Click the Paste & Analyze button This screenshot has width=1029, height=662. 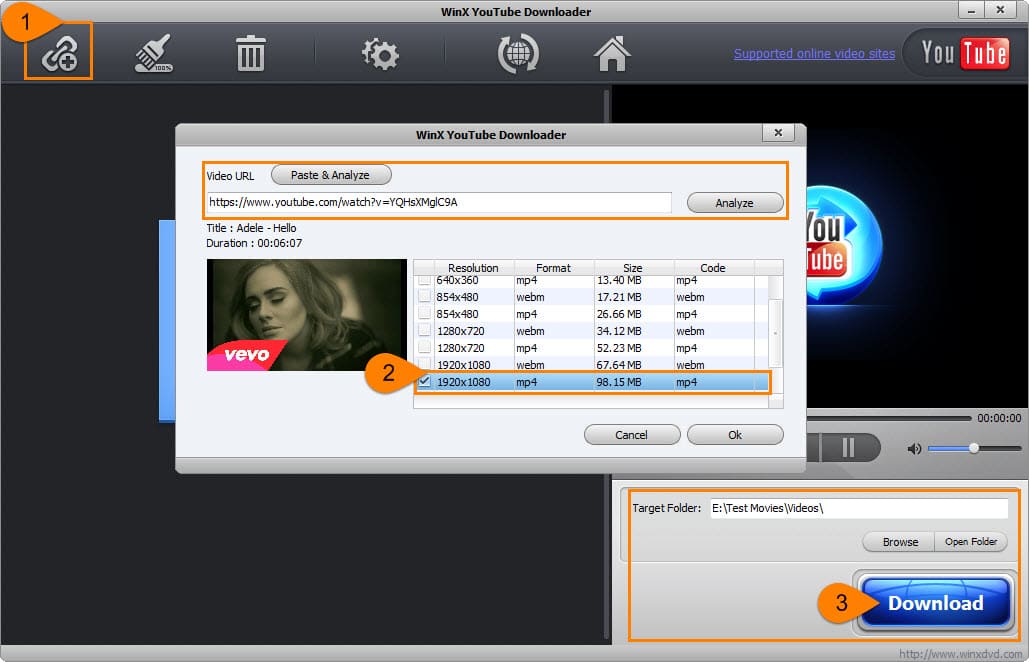[331, 175]
